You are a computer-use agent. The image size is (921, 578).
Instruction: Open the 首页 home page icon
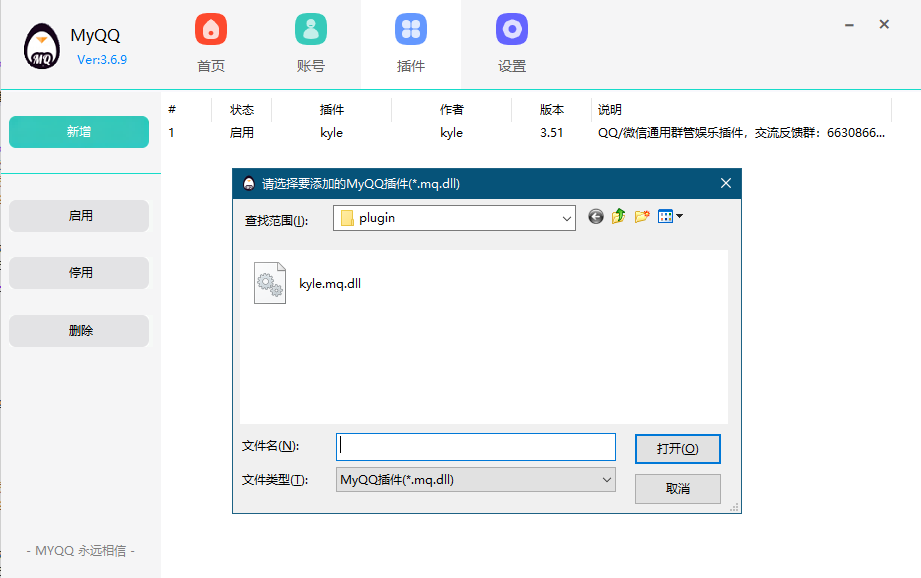coord(210,42)
